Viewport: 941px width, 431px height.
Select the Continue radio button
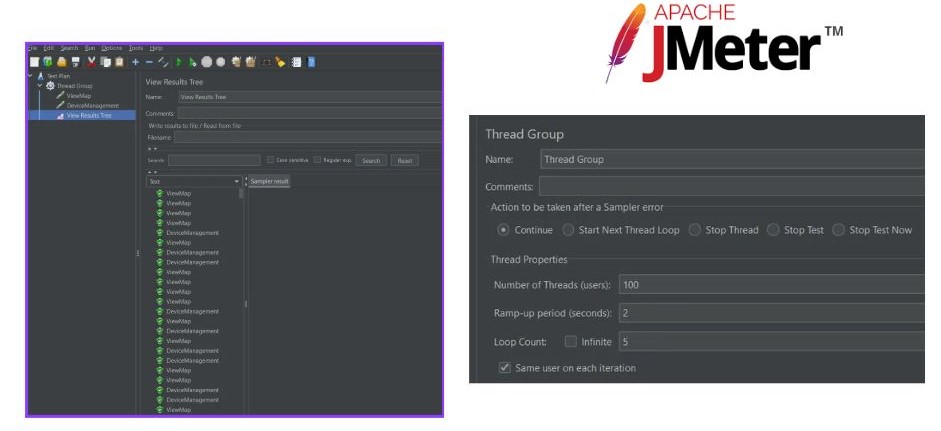[504, 230]
